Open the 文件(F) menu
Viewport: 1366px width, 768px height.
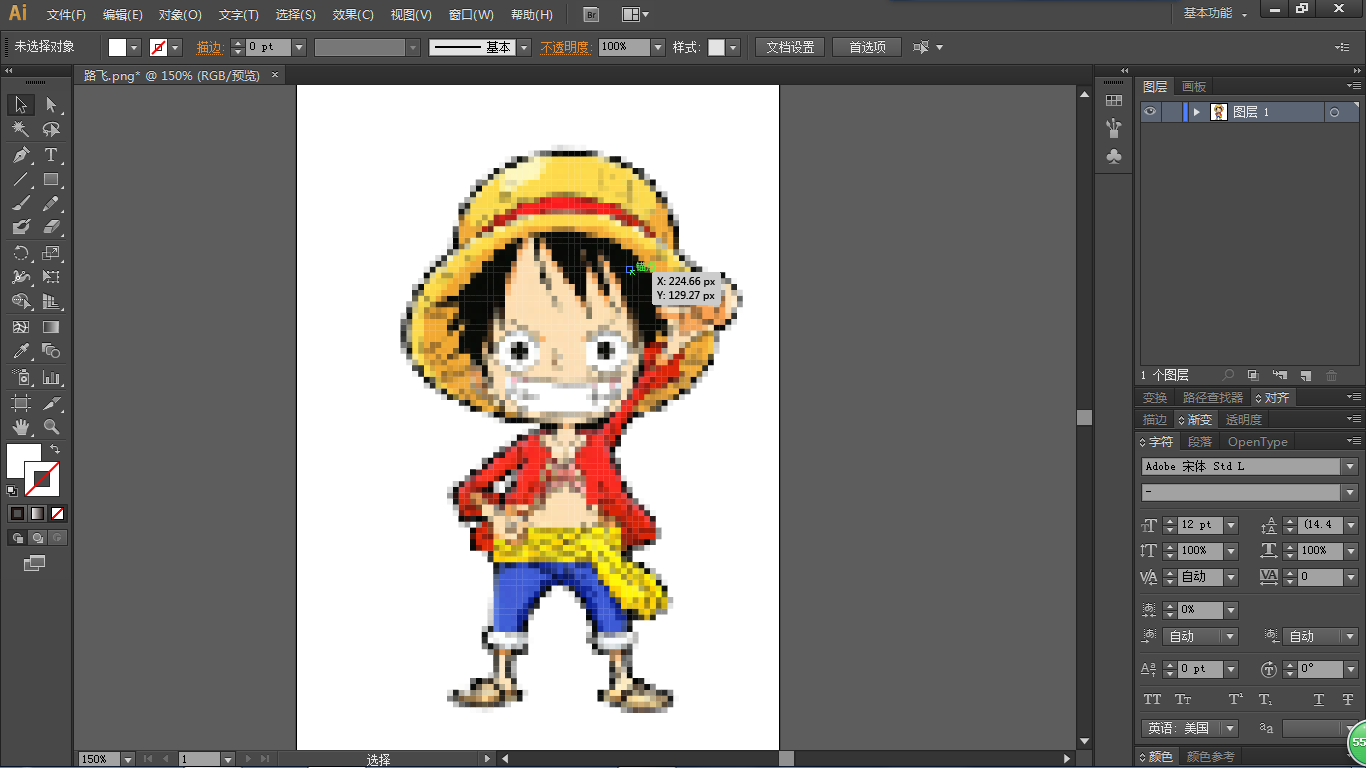click(66, 15)
